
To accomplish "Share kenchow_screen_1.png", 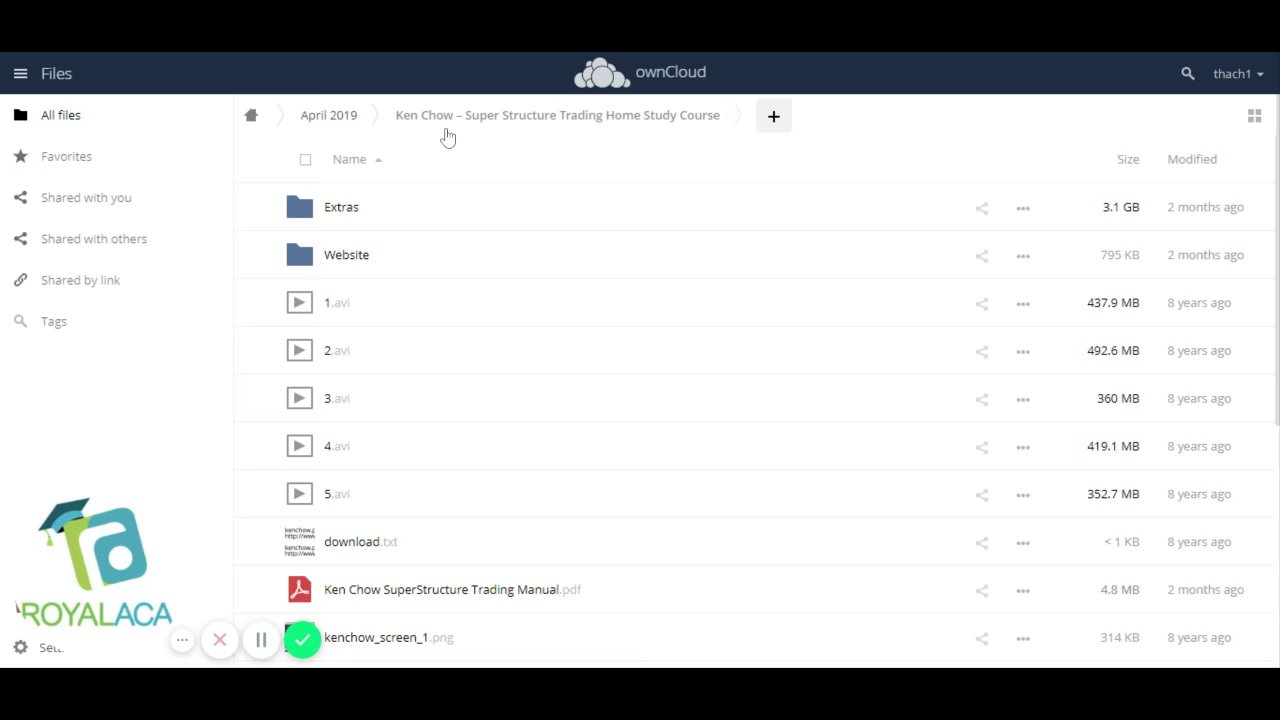I will 981,639.
